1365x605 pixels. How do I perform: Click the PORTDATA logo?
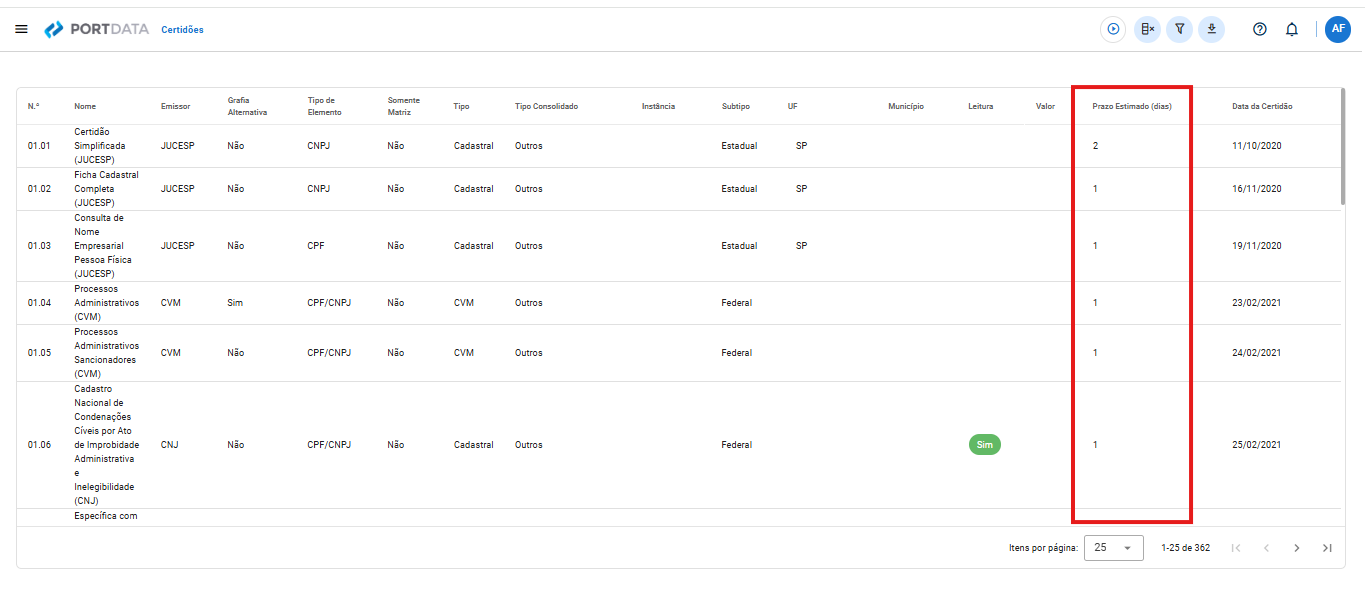98,30
